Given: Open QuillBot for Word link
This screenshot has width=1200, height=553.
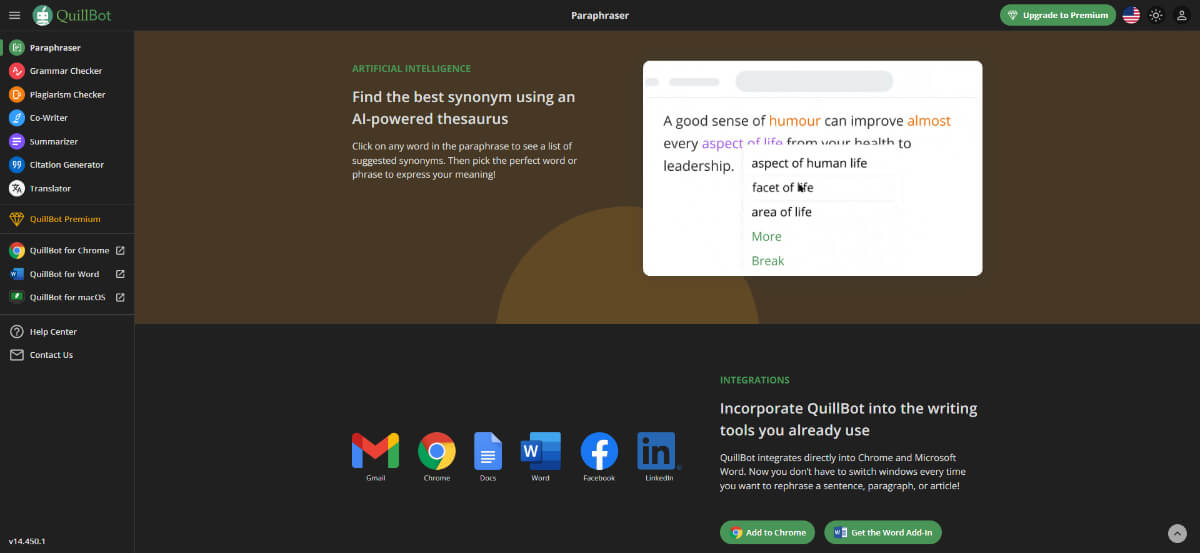Looking at the screenshot, I should (67, 274).
